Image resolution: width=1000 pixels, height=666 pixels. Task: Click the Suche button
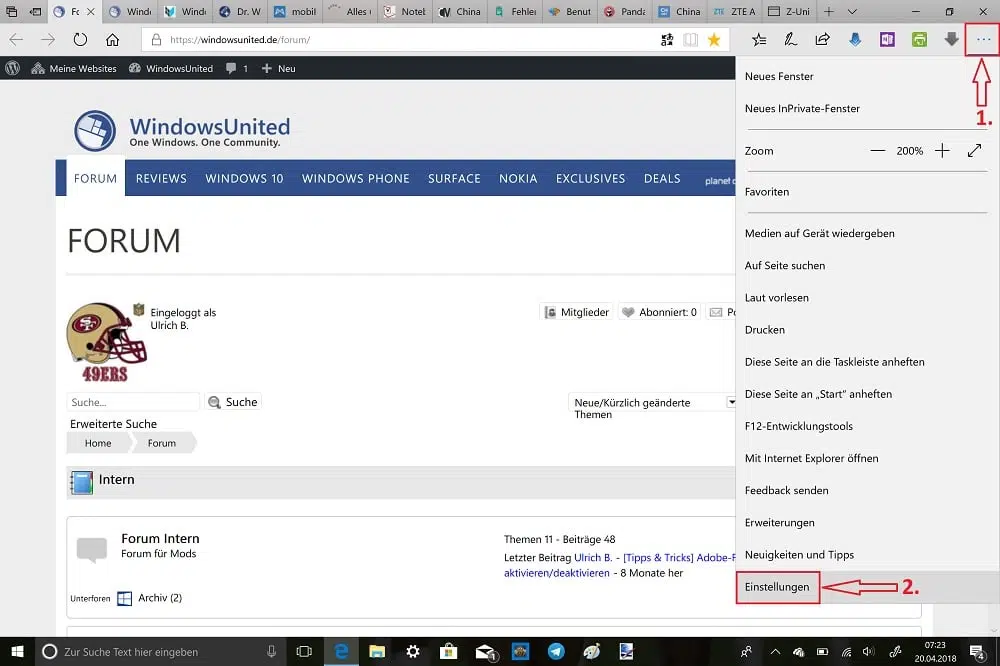(233, 402)
